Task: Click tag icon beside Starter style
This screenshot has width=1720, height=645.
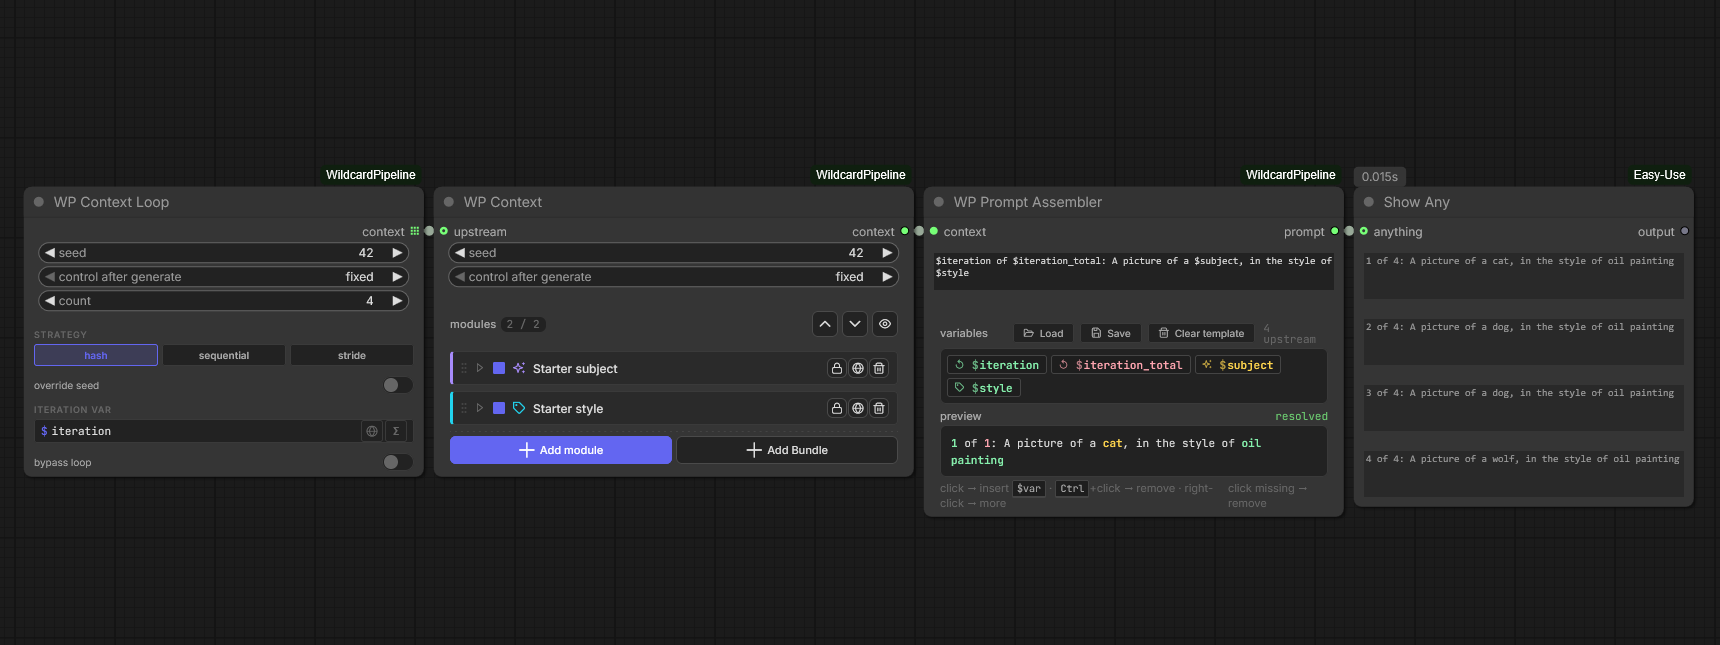Action: [519, 408]
